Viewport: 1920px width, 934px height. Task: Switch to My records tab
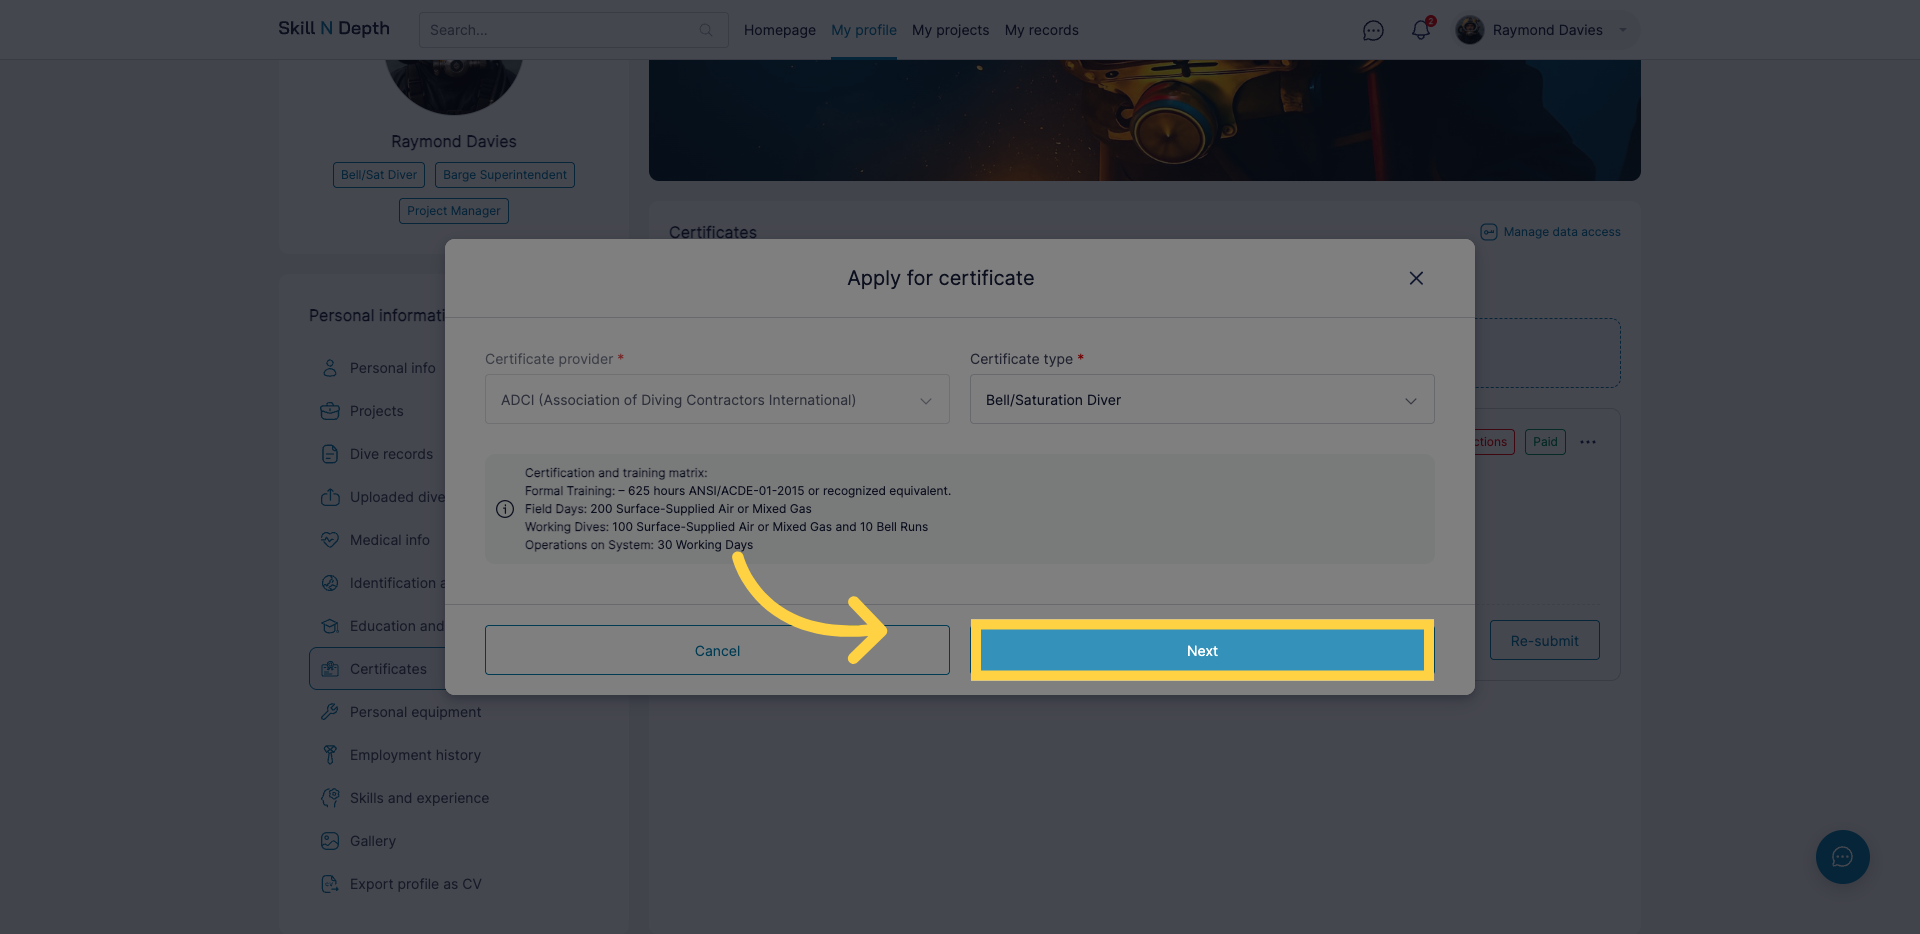[x=1042, y=30]
